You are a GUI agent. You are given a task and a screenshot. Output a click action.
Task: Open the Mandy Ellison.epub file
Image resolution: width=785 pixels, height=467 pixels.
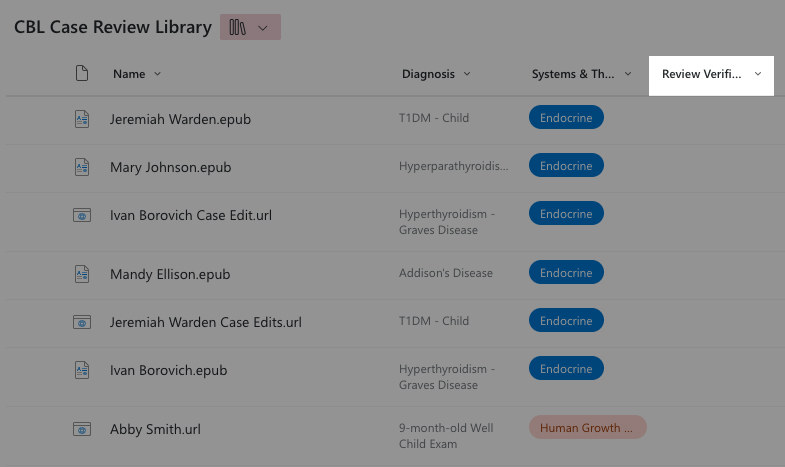pyautogui.click(x=172, y=273)
